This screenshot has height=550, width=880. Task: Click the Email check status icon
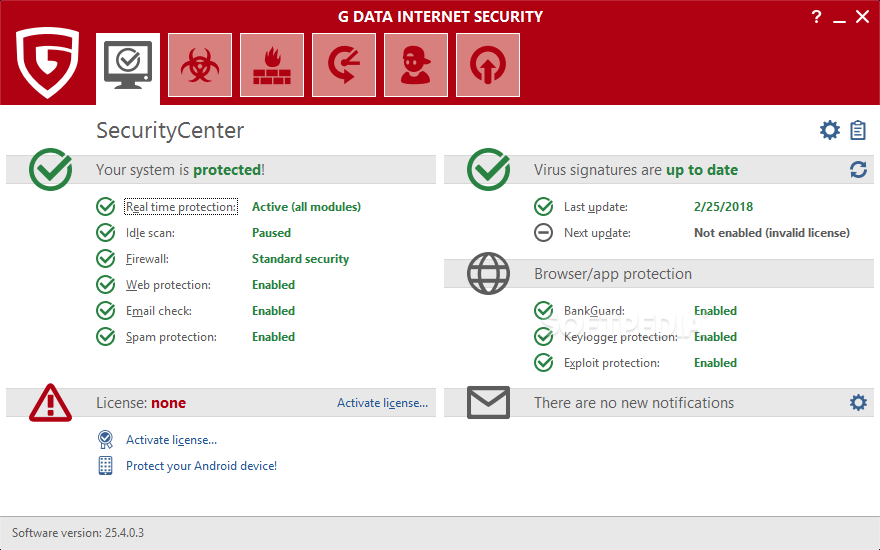pyautogui.click(x=106, y=310)
